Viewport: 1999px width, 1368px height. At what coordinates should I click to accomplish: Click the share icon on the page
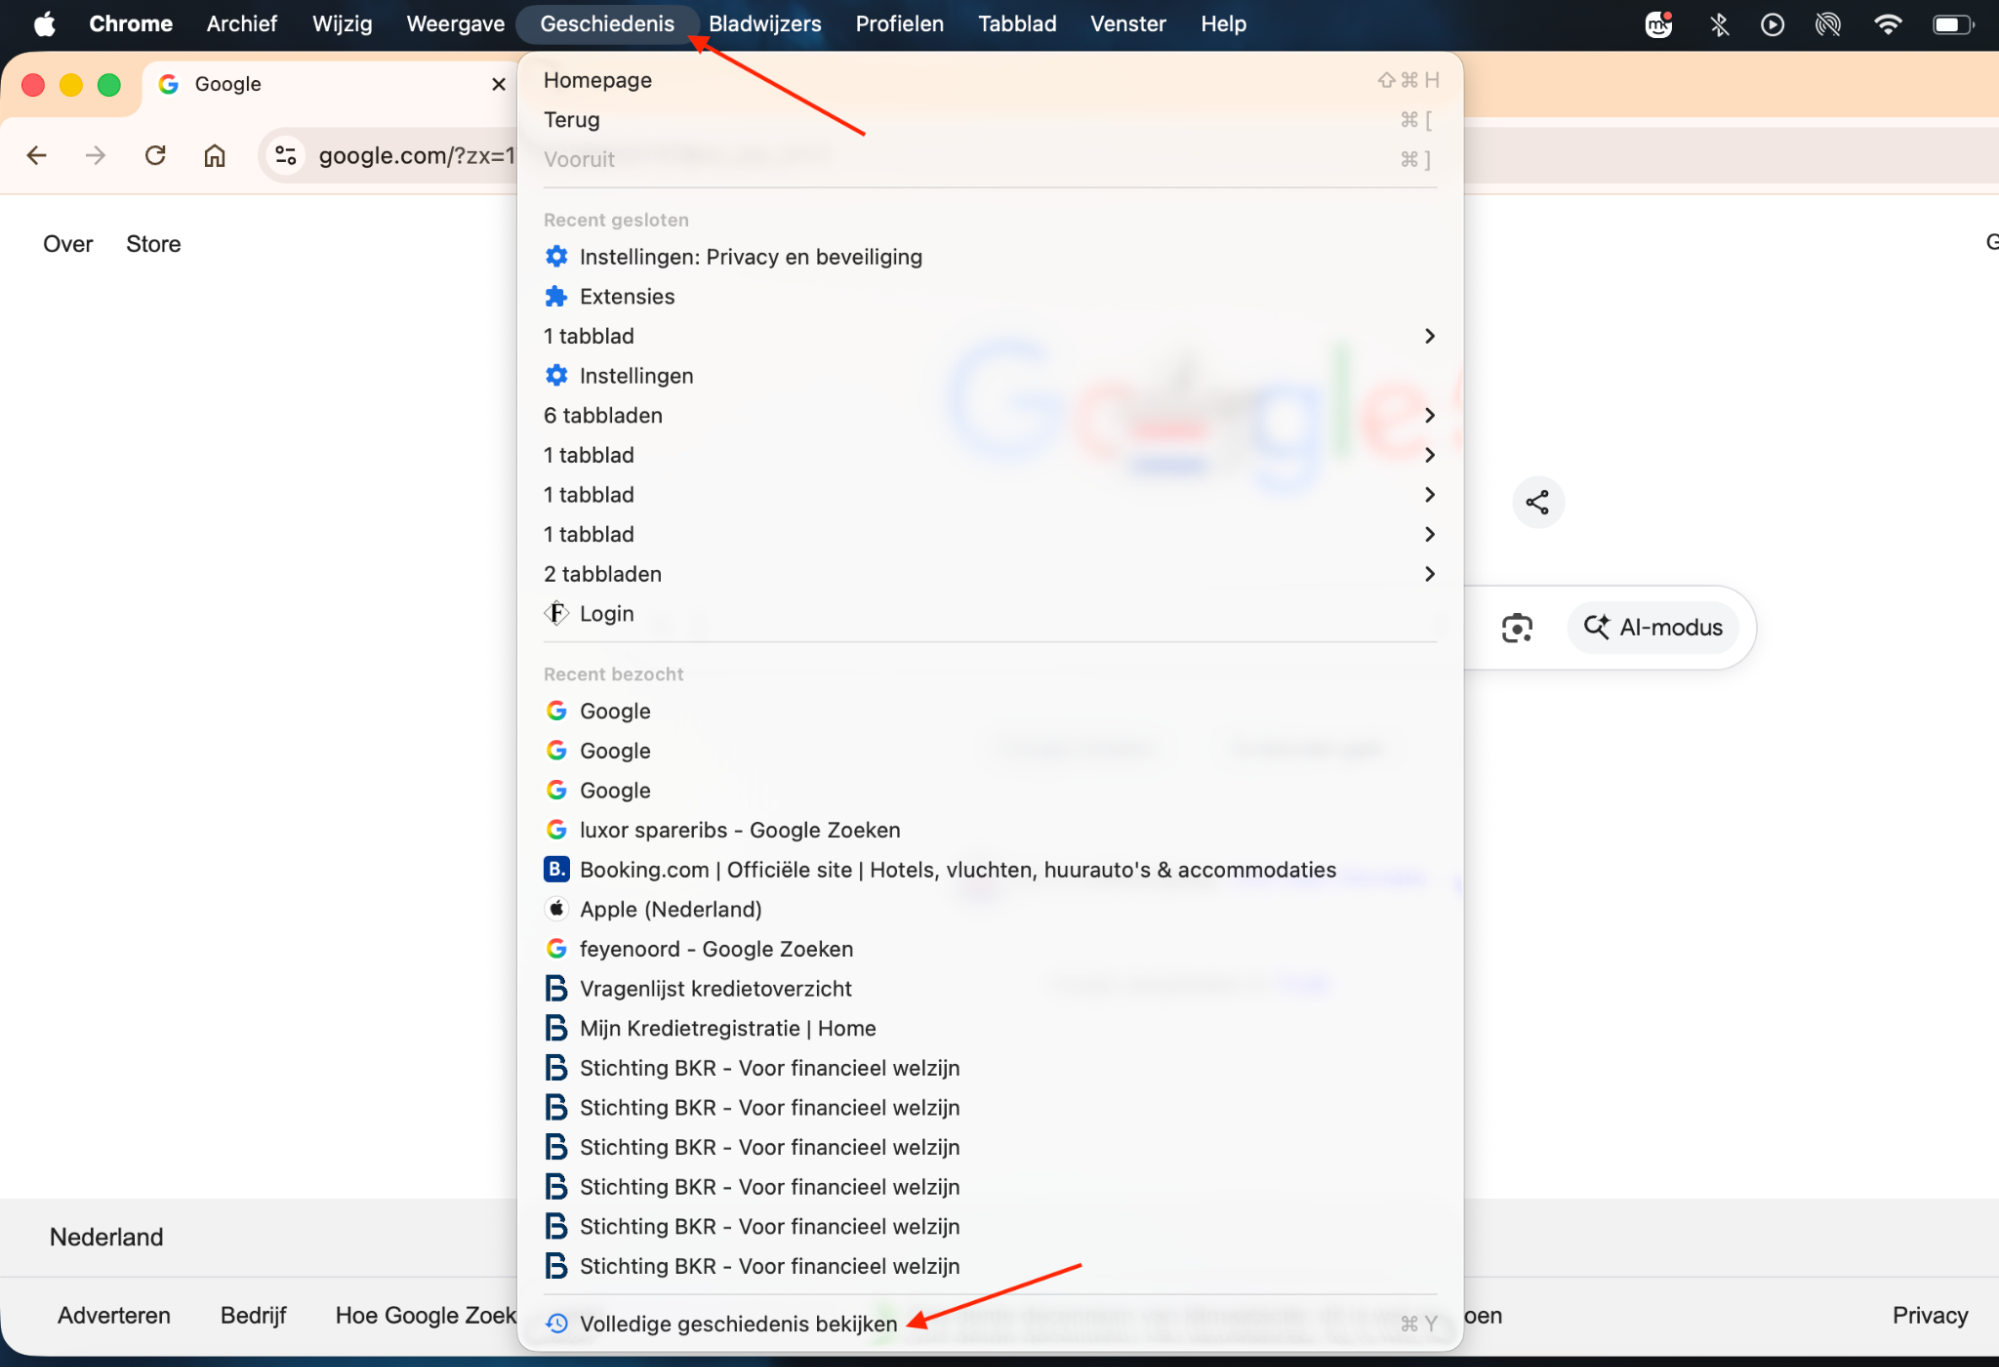pyautogui.click(x=1537, y=502)
